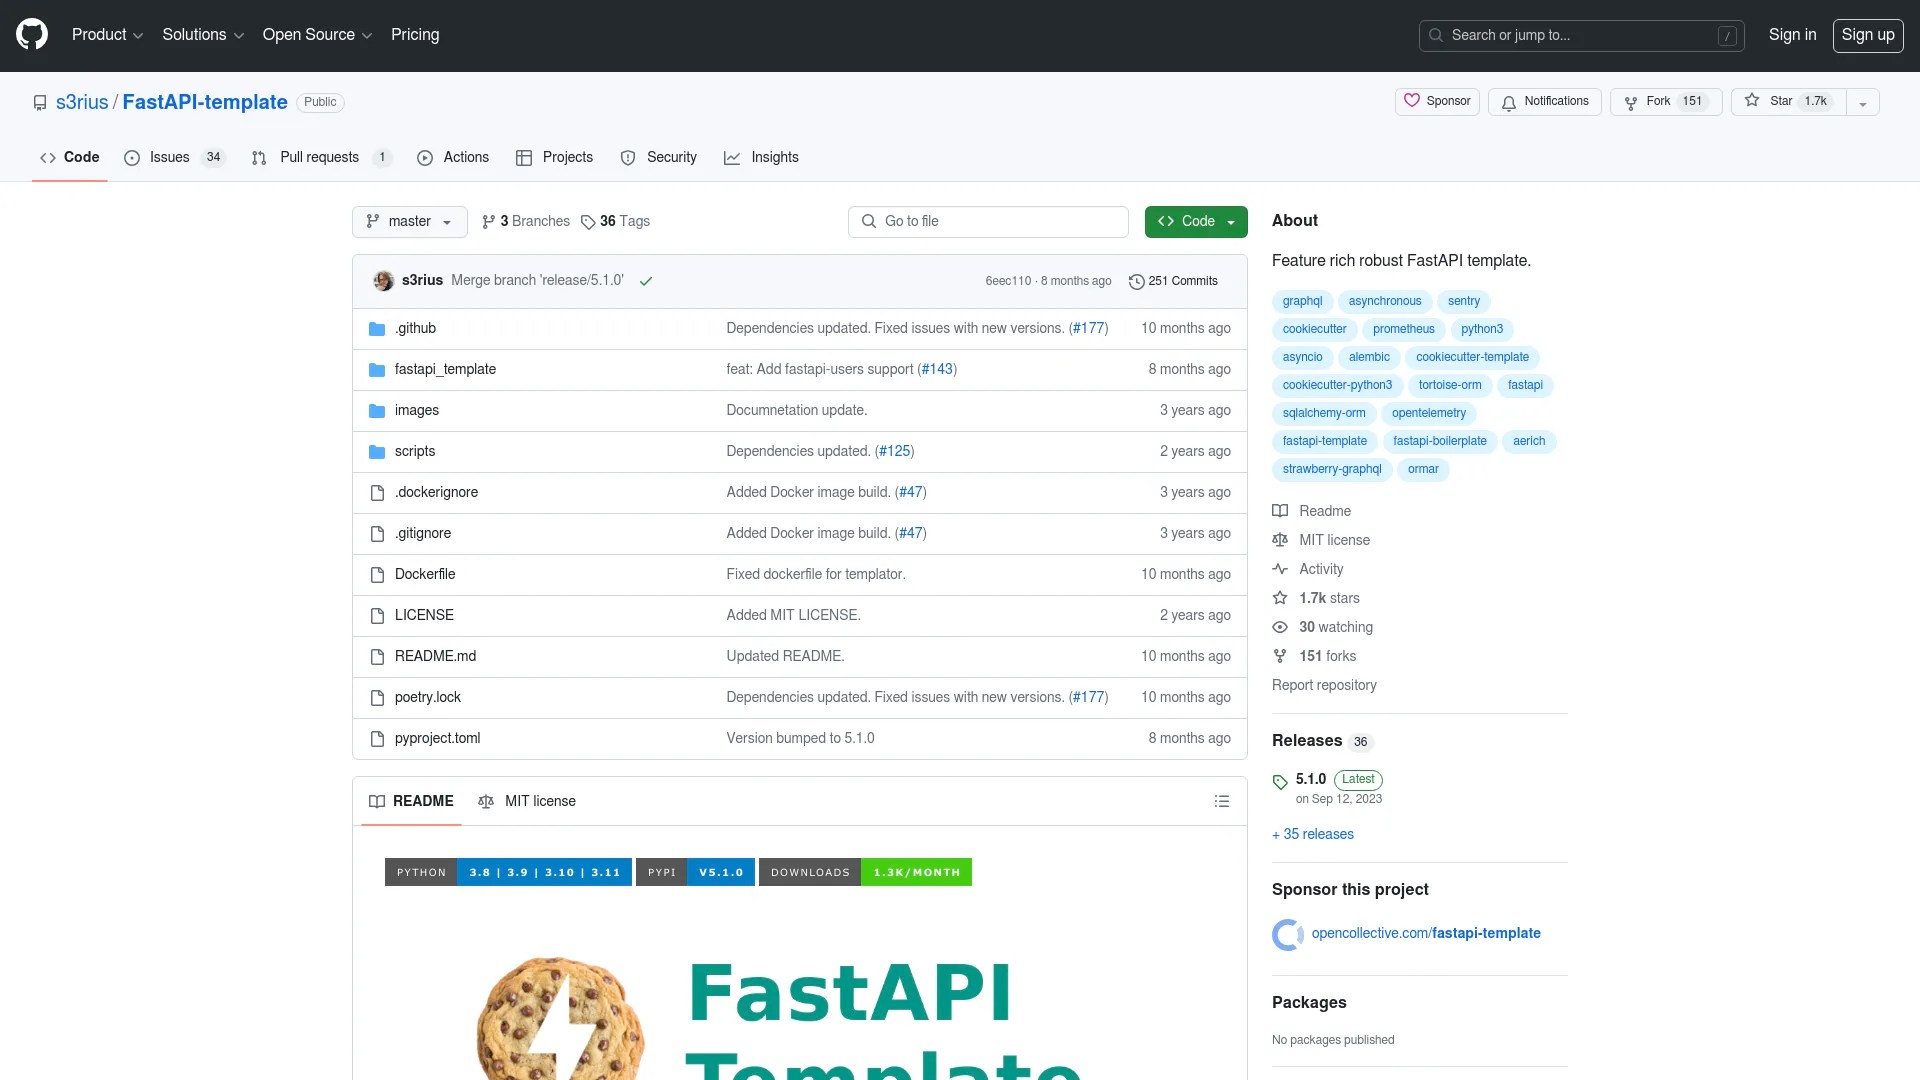Click the green commit status checkmark
Screen dimensions: 1920x1080
coord(646,281)
